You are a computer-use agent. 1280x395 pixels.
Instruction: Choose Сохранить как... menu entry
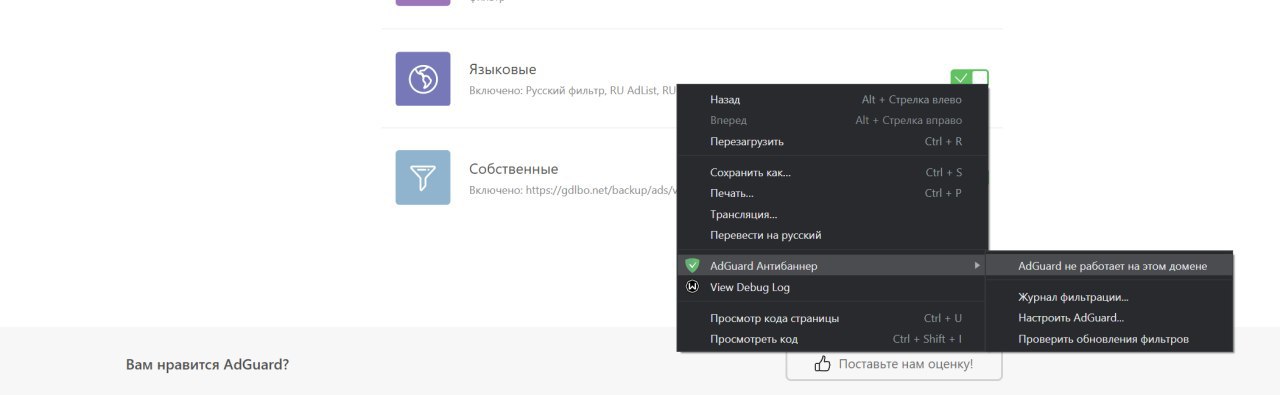pyautogui.click(x=832, y=172)
